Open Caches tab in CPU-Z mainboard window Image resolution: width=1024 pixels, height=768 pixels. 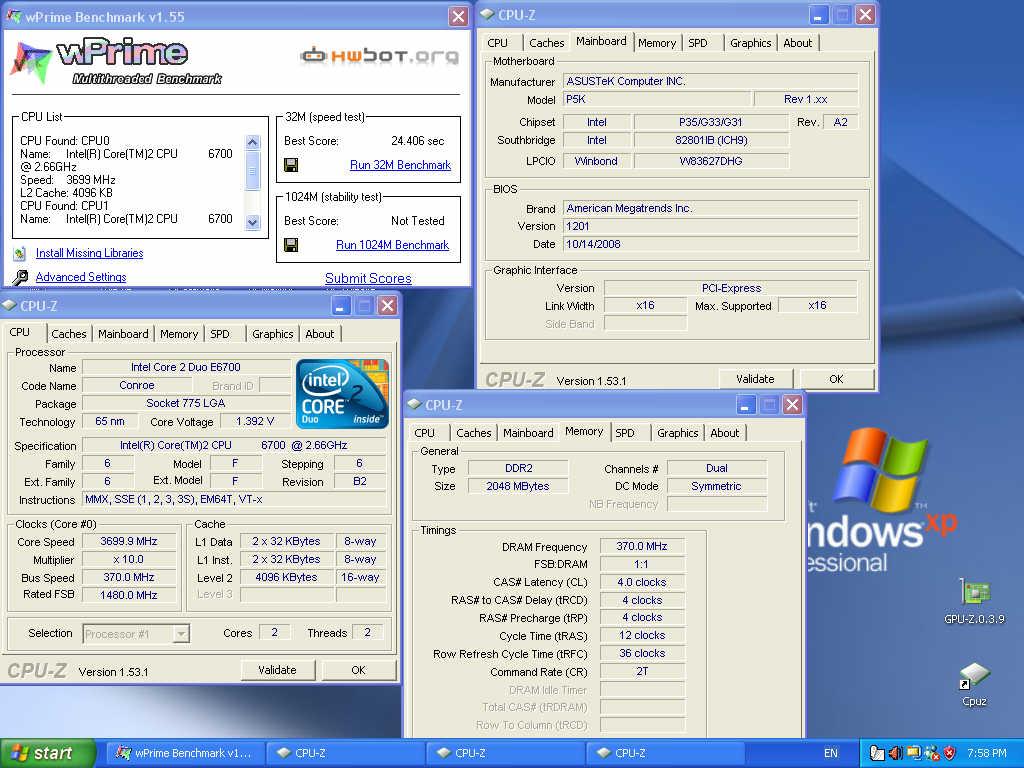click(x=547, y=42)
